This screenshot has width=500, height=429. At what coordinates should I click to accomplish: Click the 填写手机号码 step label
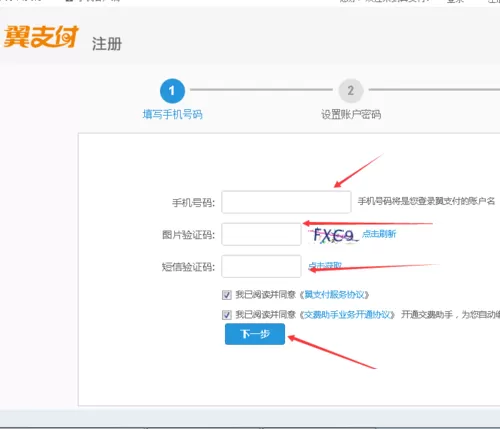coord(172,114)
